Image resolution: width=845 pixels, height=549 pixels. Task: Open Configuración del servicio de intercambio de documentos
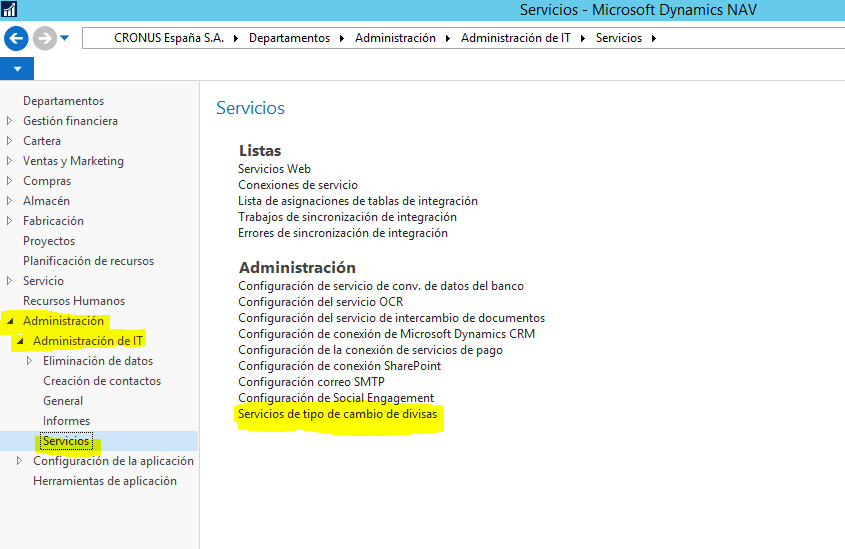(392, 318)
